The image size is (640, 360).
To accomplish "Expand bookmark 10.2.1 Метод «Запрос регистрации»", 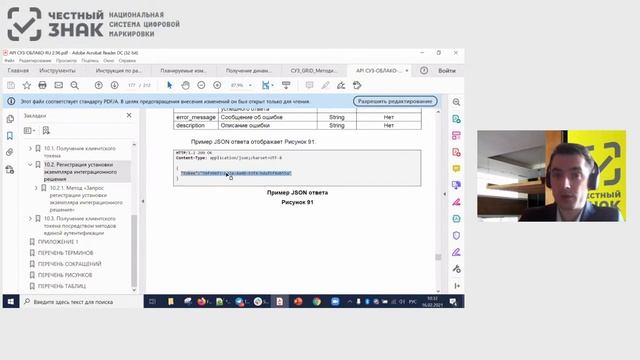I will click(x=36, y=188).
